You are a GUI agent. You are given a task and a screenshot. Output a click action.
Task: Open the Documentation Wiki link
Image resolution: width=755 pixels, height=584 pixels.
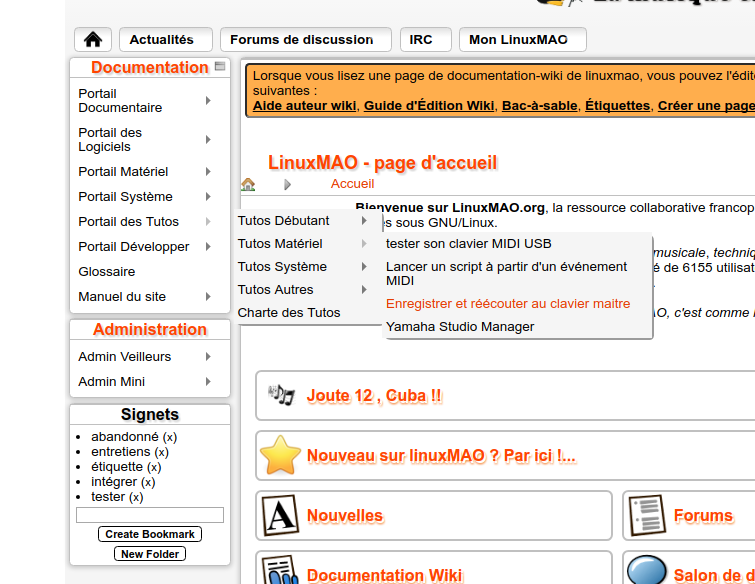point(385,575)
